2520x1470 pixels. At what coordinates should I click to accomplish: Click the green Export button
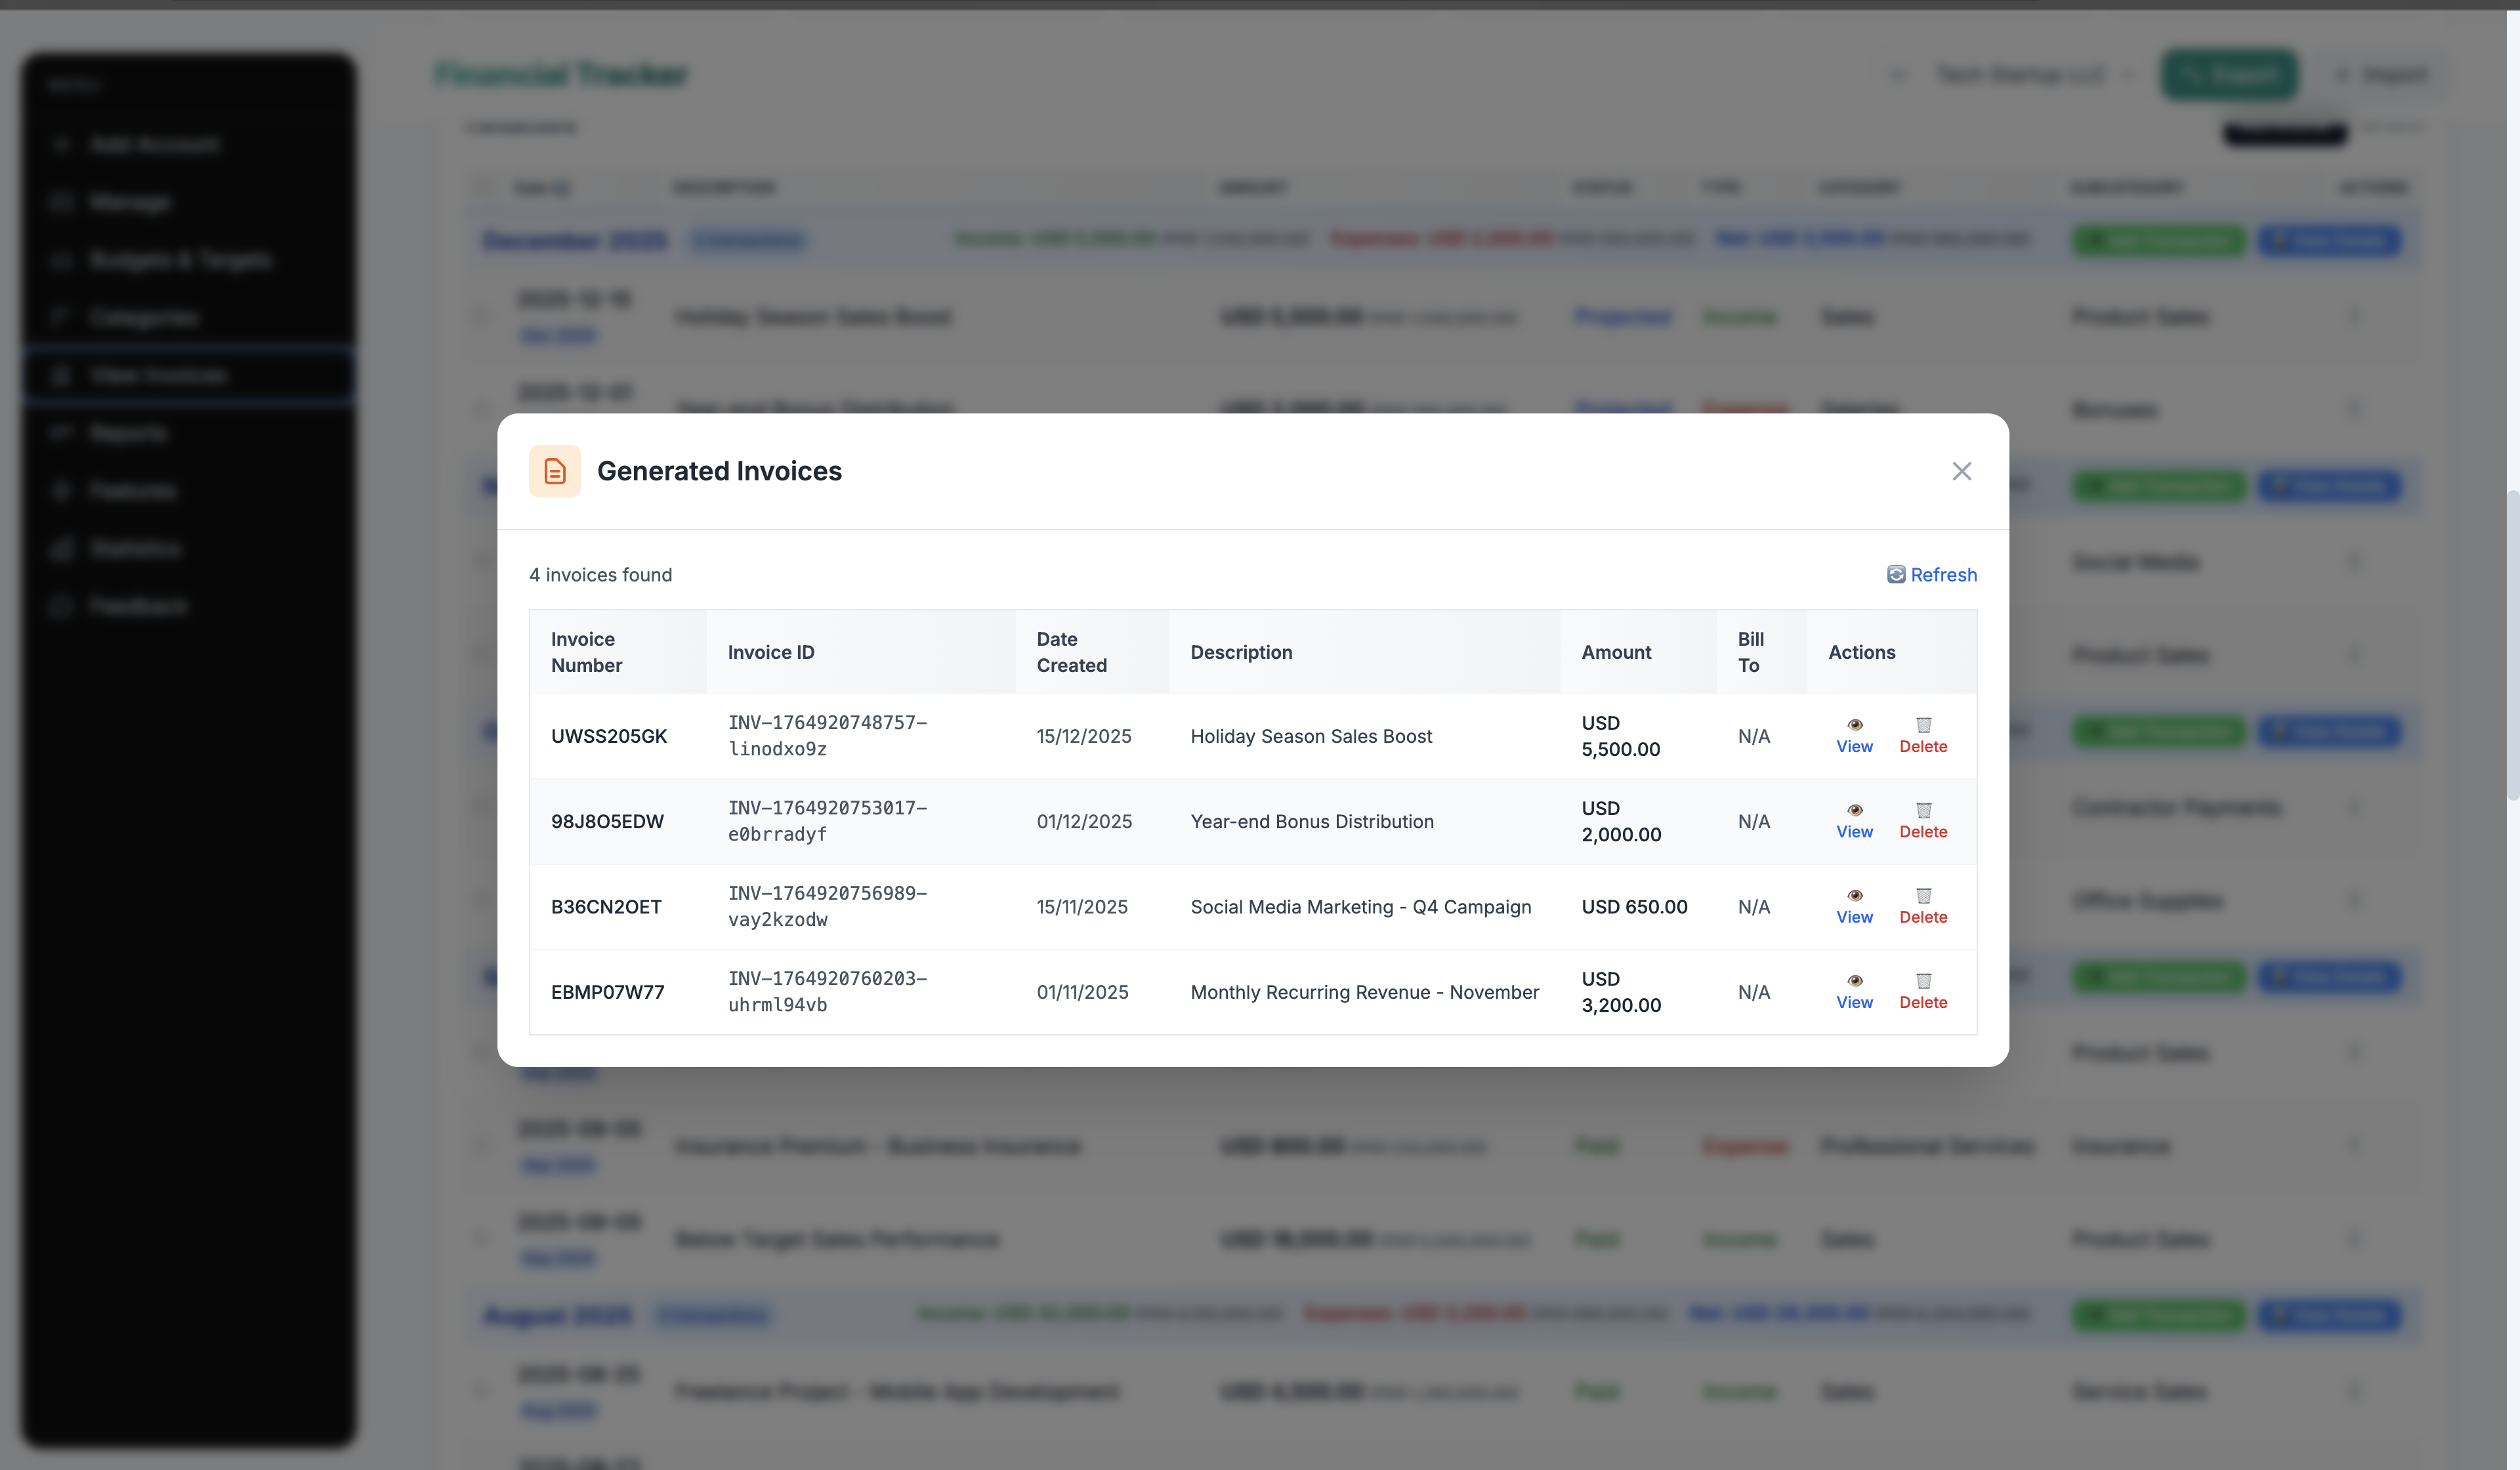pyautogui.click(x=2229, y=74)
